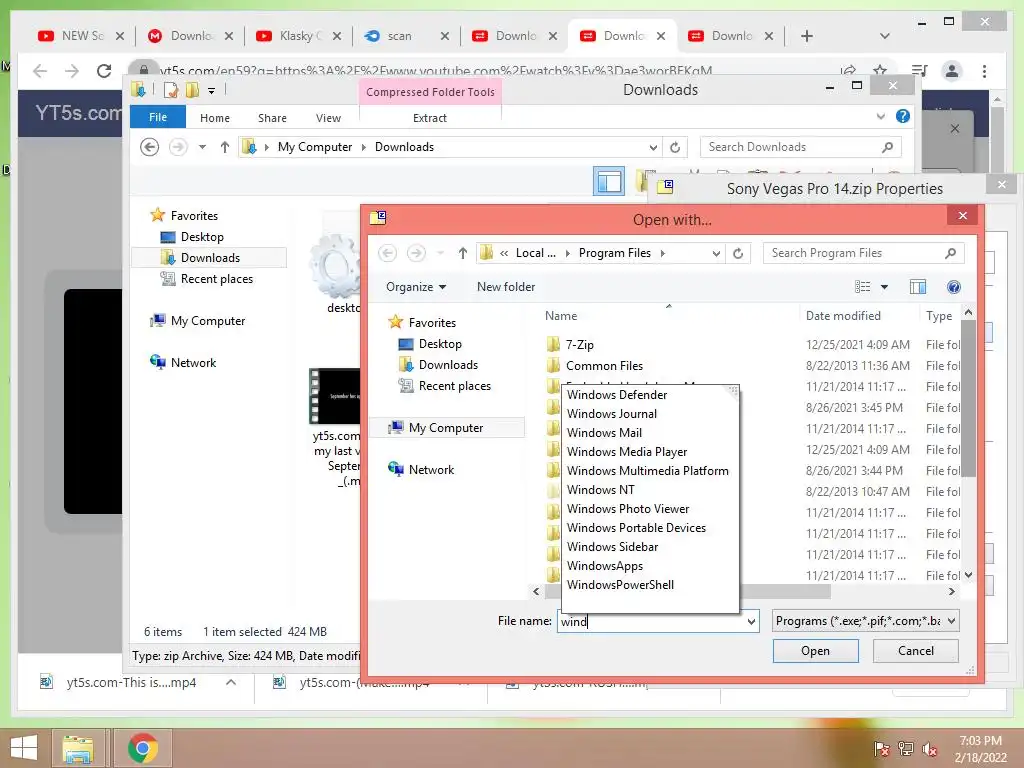The image size is (1024, 768).
Task: Toggle preview pane icon in Open with dialog
Action: point(918,287)
